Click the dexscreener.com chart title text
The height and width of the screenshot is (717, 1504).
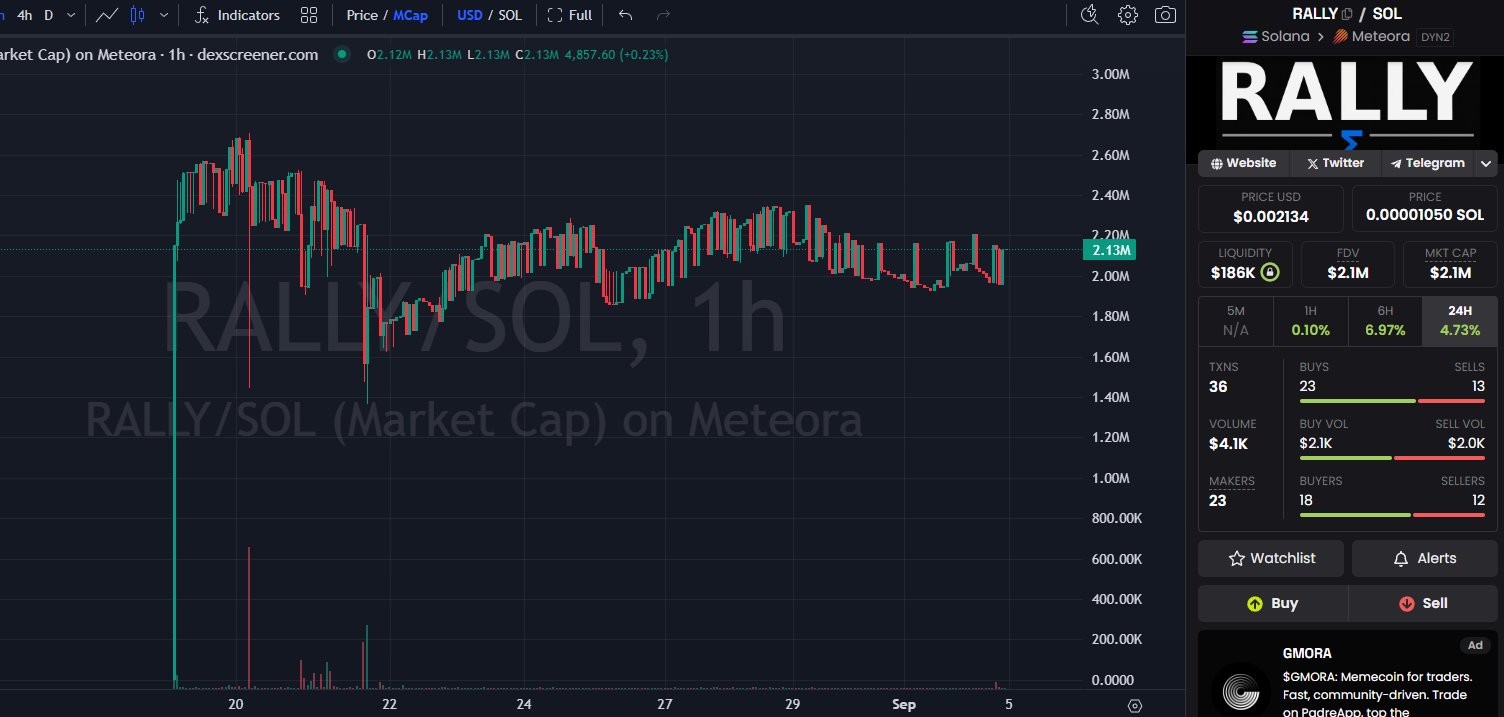point(256,55)
